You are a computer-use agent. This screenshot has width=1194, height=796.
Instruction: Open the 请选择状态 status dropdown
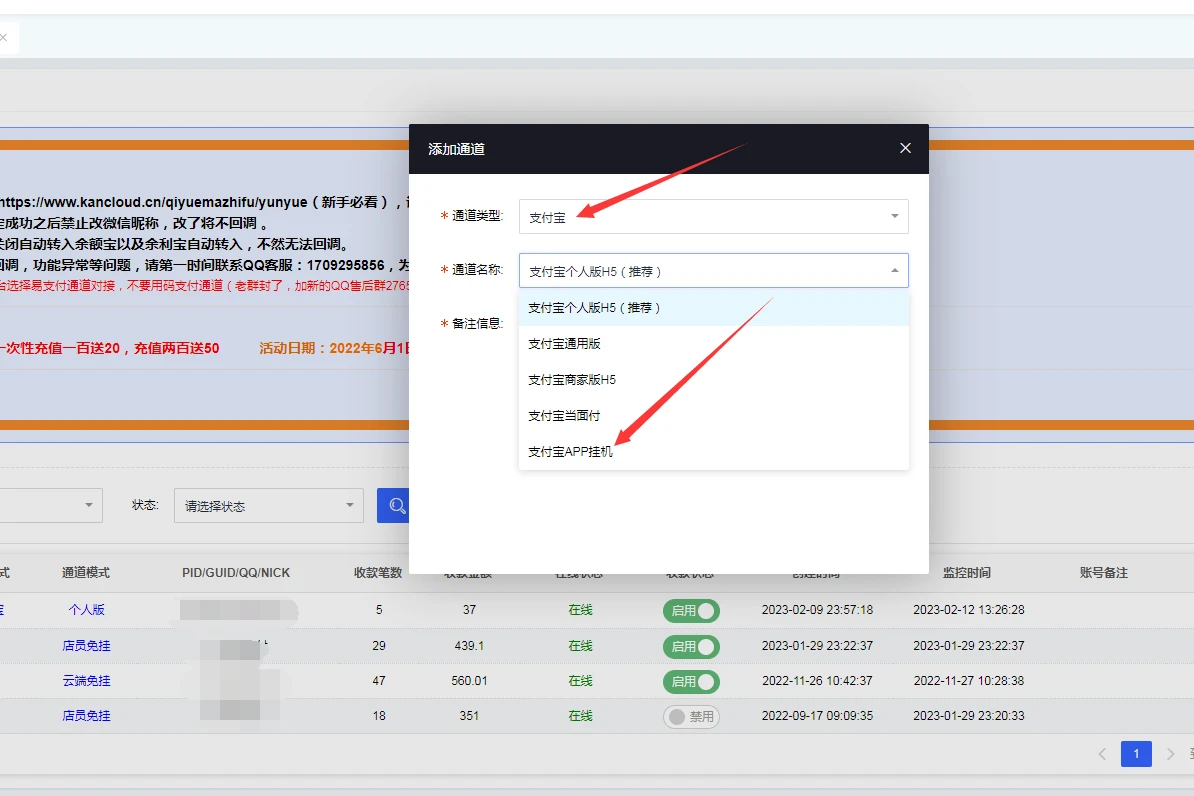[x=268, y=506]
